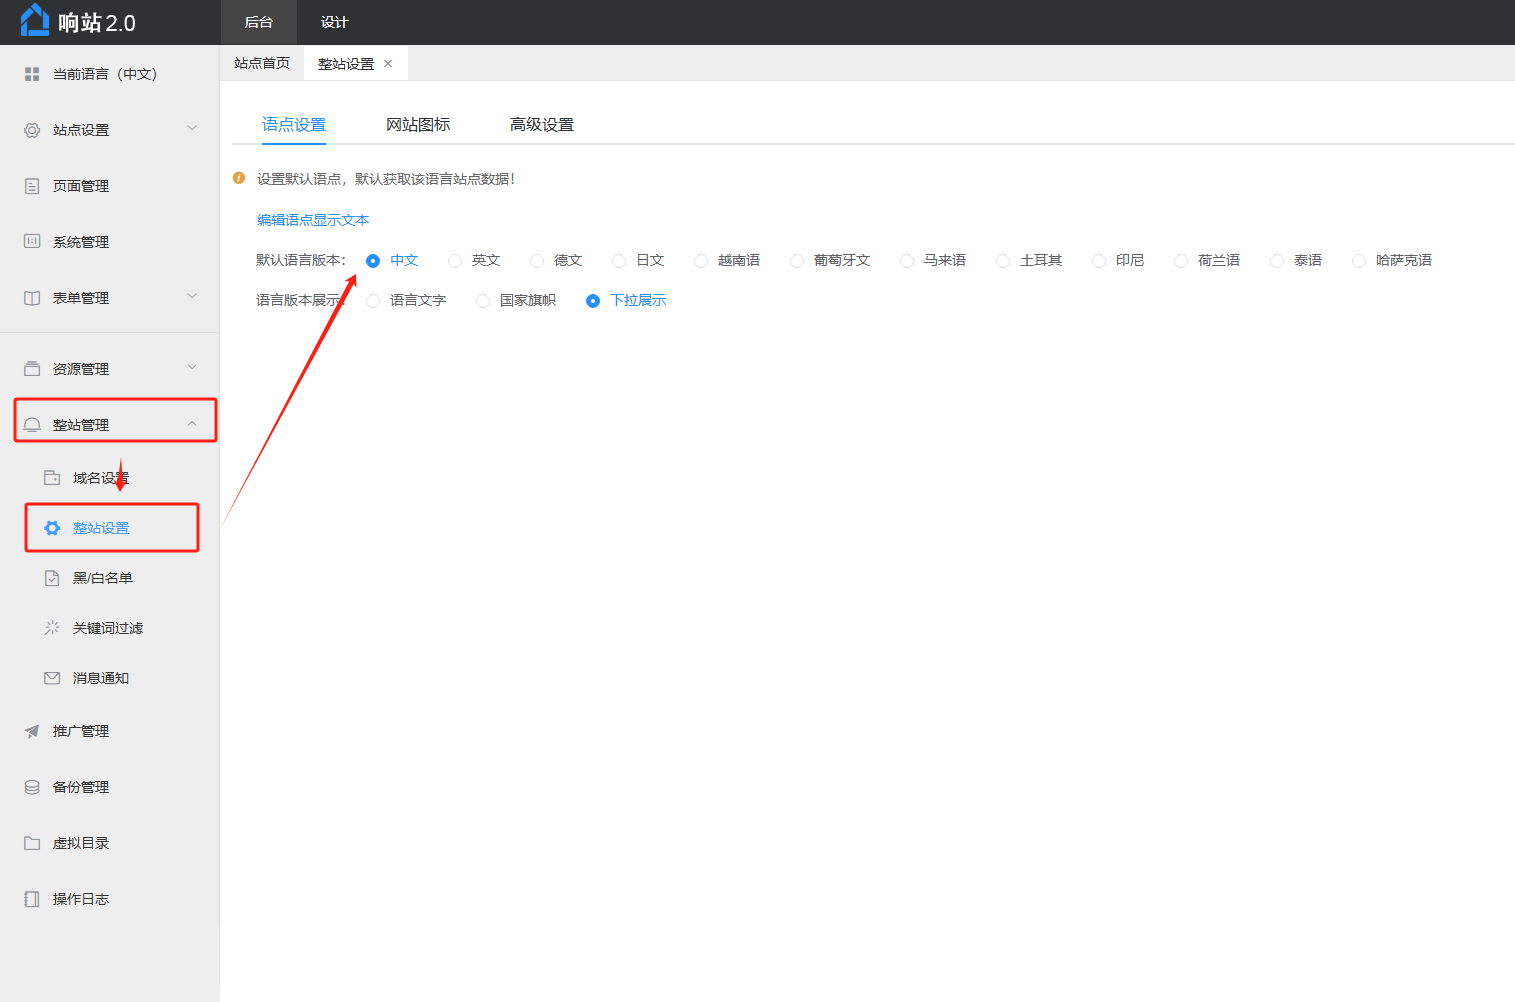The height and width of the screenshot is (1002, 1515).
Task: Click the document icon beside 页面管理
Action: point(32,186)
